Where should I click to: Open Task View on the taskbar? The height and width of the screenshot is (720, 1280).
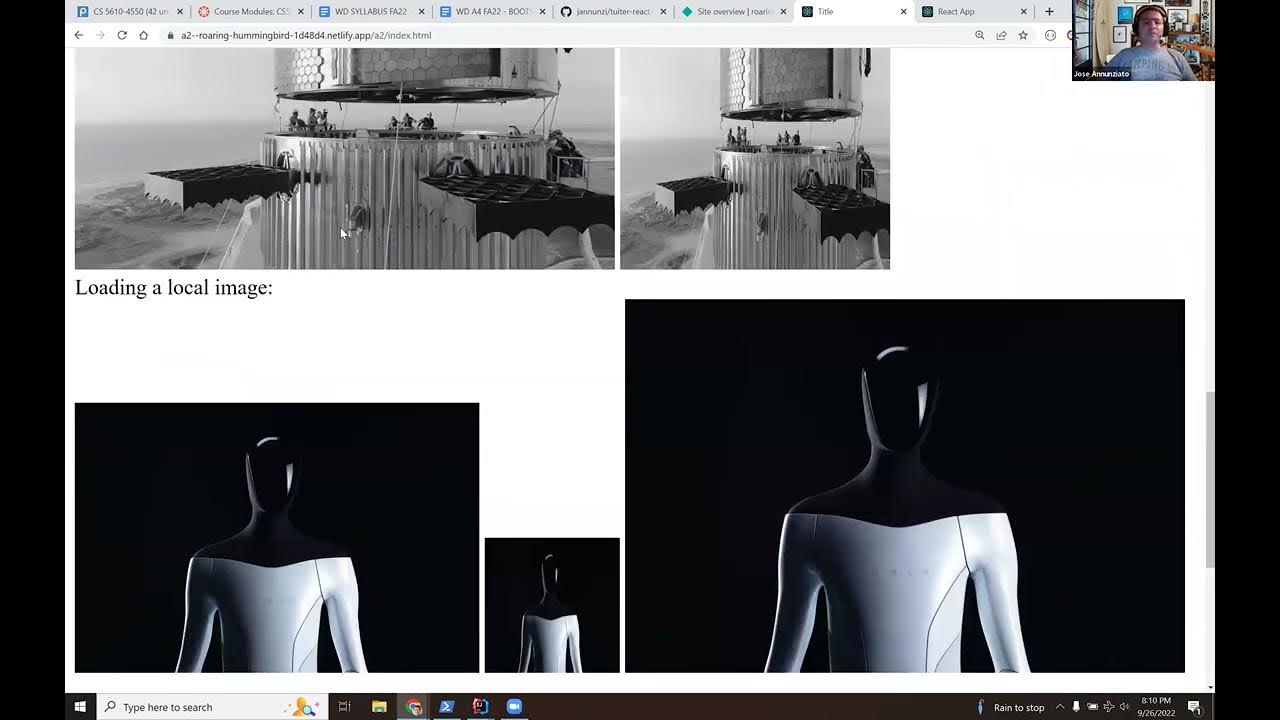coord(344,707)
